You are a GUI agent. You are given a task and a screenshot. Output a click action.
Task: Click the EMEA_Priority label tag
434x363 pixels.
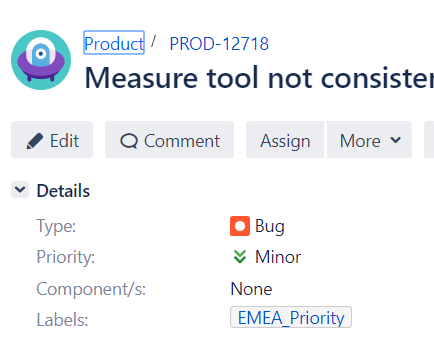[291, 317]
